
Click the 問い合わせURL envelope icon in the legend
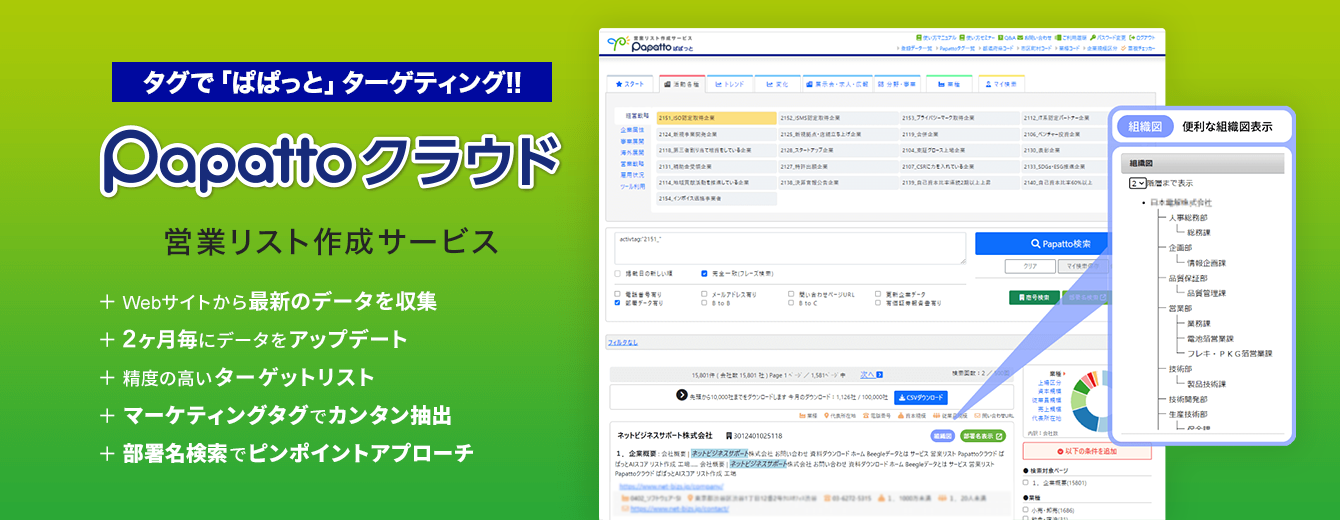976,415
